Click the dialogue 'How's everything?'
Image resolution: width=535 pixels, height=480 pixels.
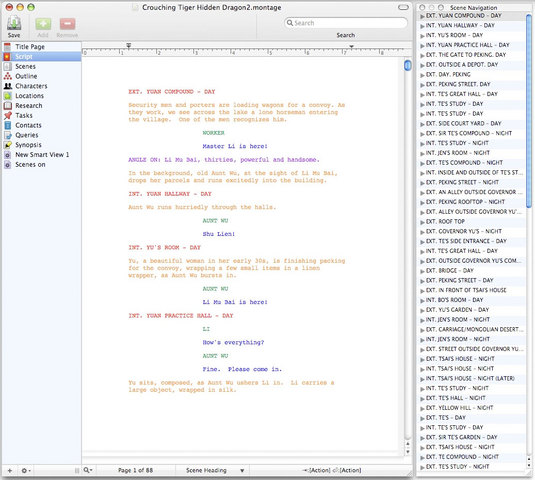point(233,343)
